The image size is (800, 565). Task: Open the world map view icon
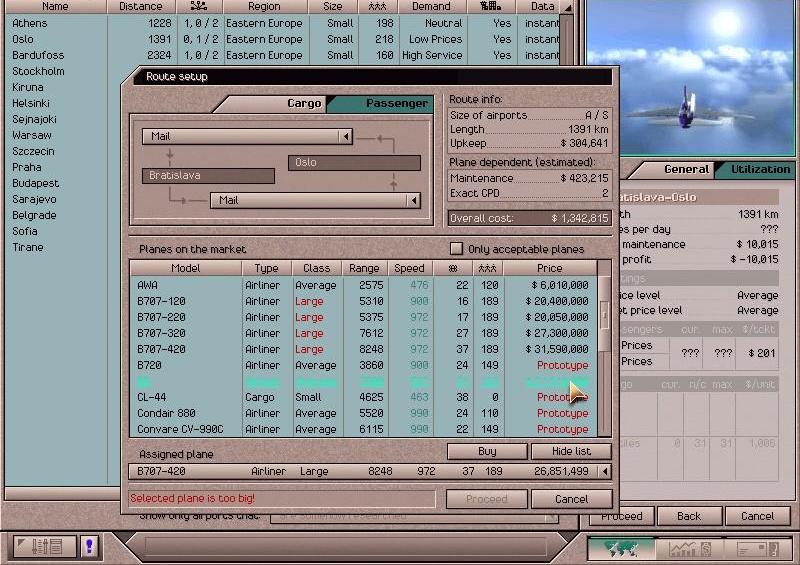621,547
